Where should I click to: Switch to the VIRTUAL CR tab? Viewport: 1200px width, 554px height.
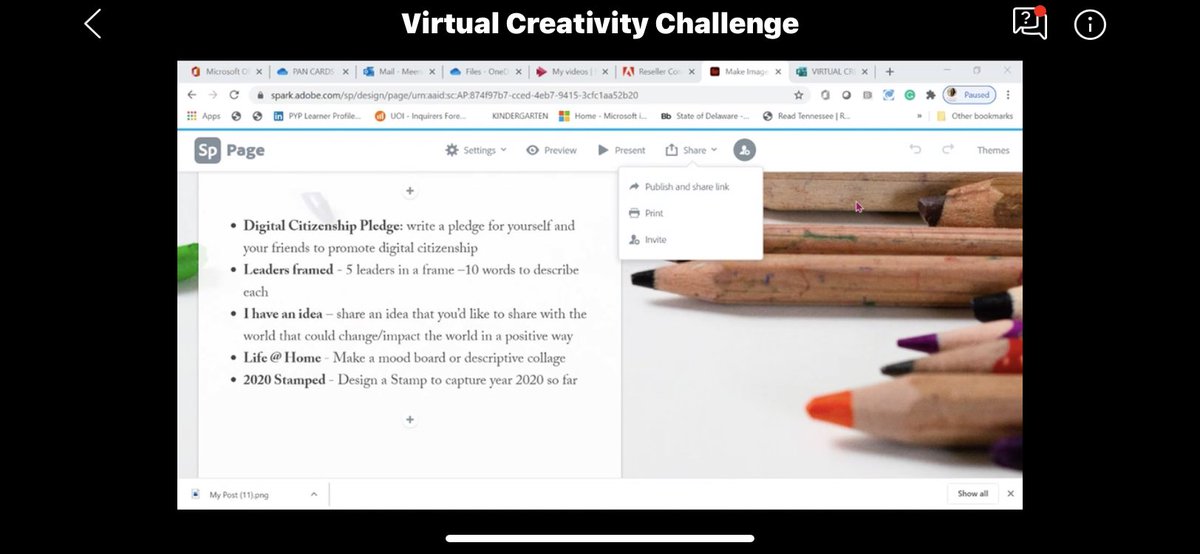pyautogui.click(x=830, y=72)
